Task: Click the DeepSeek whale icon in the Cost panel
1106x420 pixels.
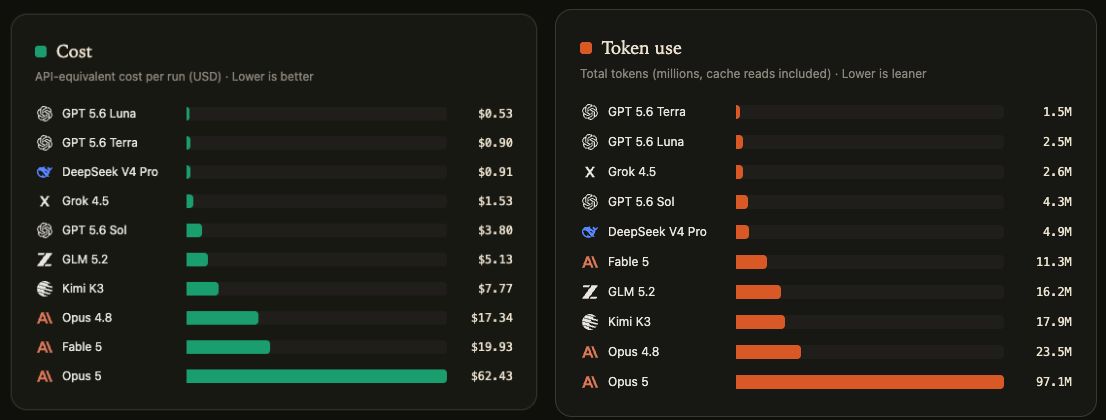Action: (x=44, y=172)
